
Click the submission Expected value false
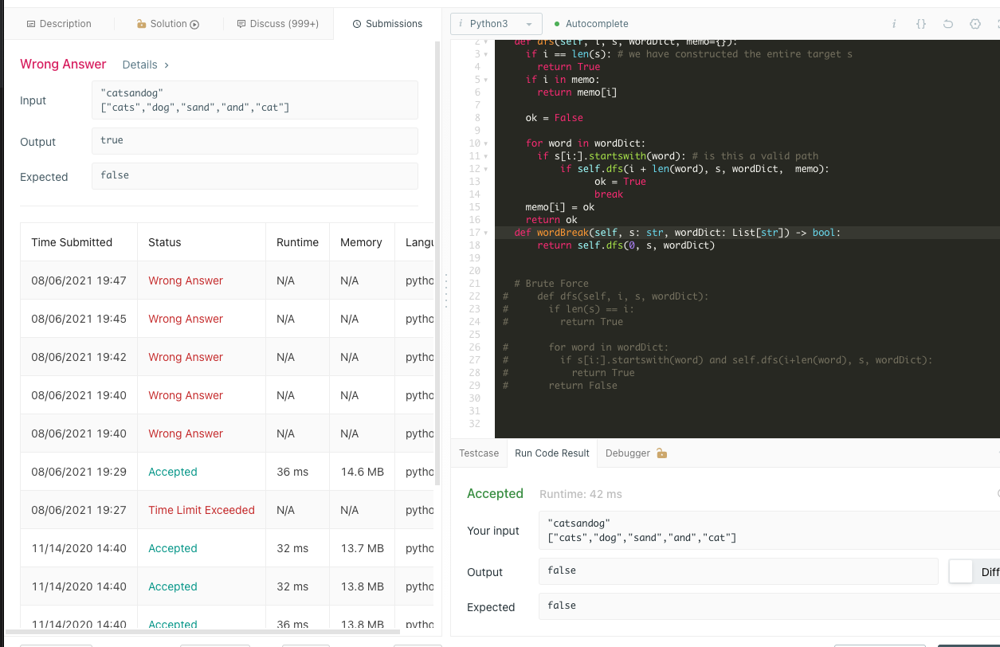254,175
